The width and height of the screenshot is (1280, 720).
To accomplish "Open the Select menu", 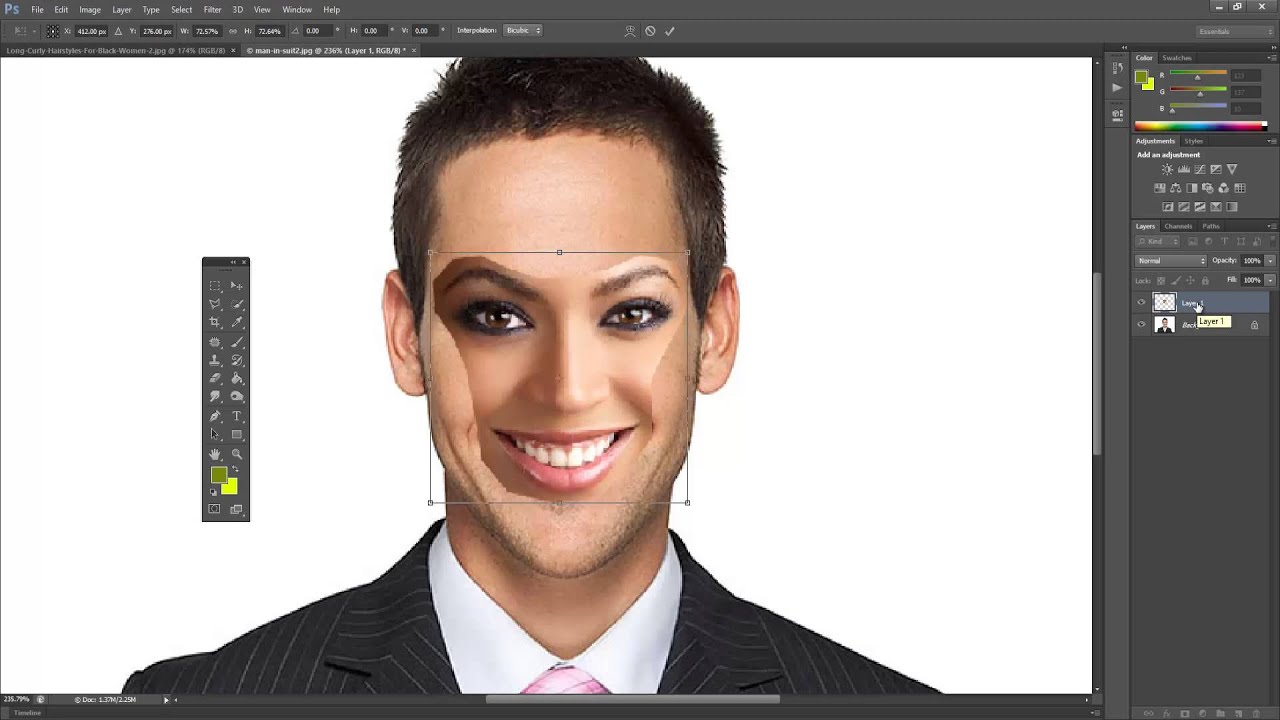I will pos(181,9).
